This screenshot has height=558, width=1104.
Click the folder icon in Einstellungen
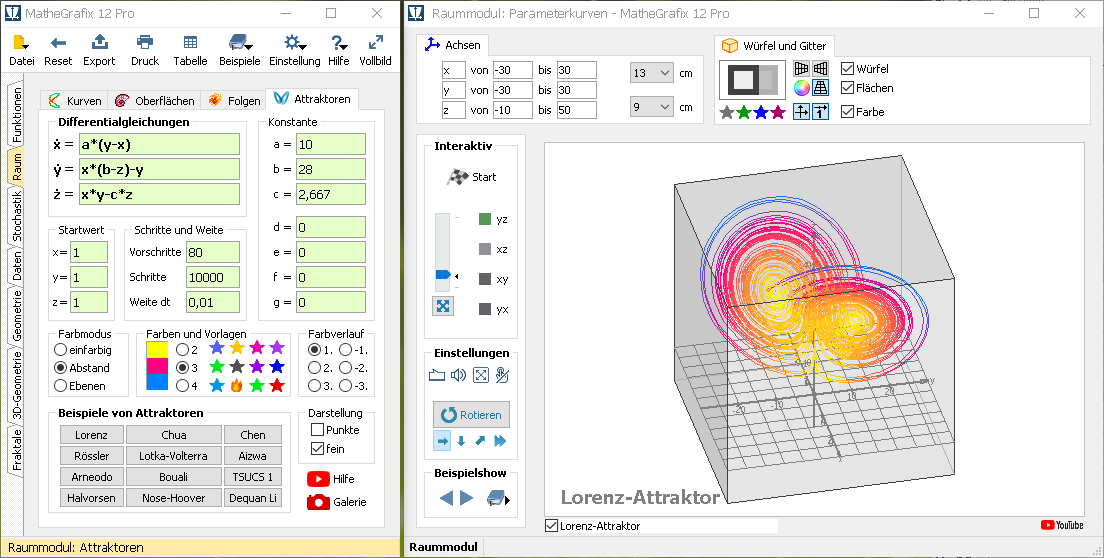click(x=437, y=375)
